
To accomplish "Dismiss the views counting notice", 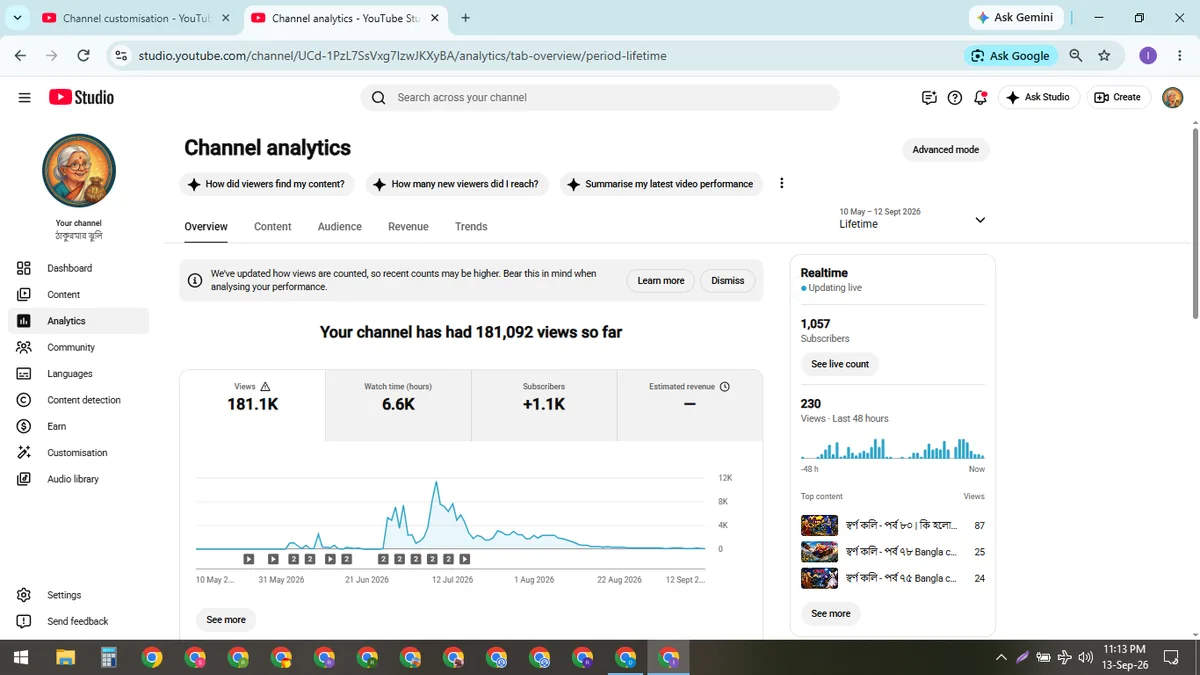I will click(x=728, y=281).
